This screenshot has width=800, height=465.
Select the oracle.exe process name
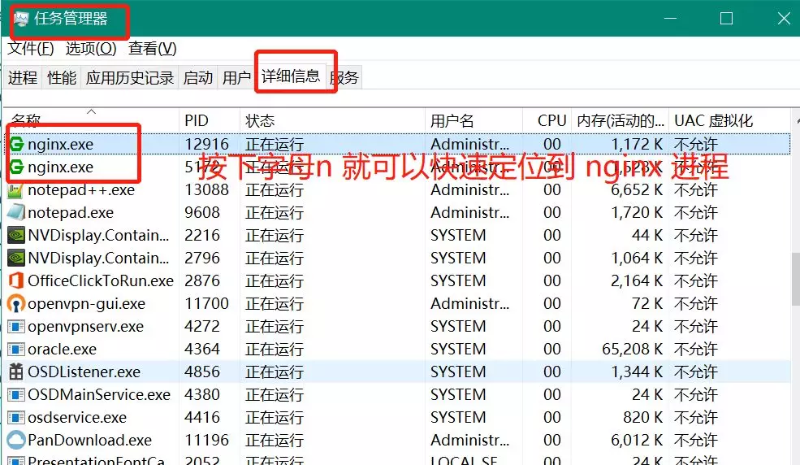pyautogui.click(x=62, y=349)
